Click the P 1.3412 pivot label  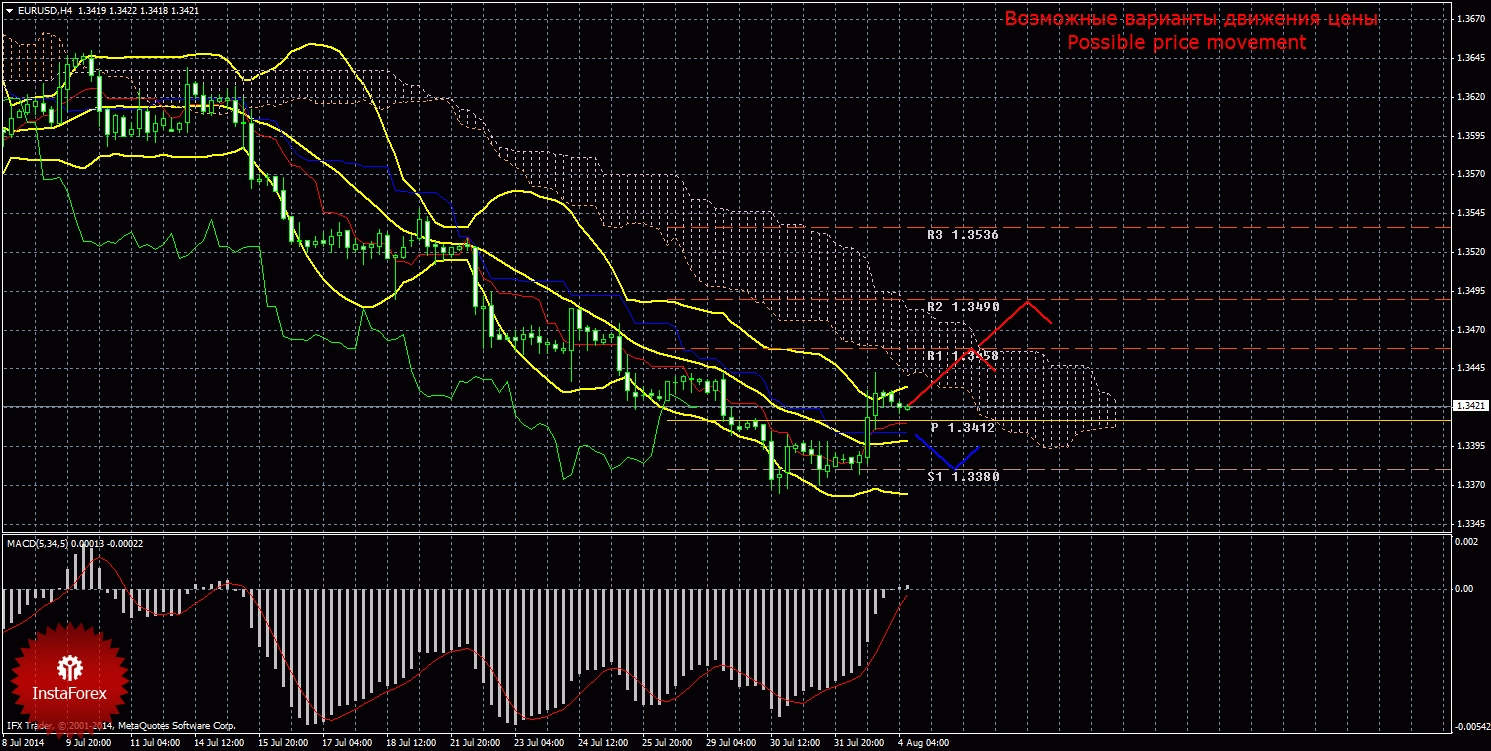962,428
